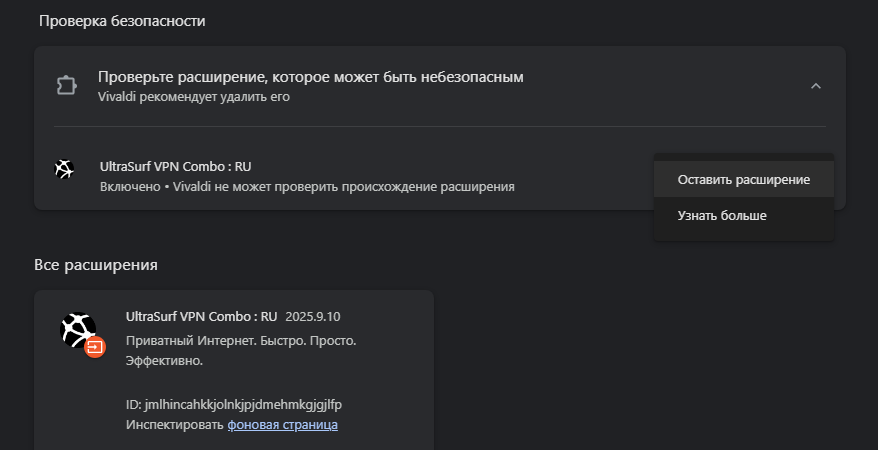Click the UltraSurf VPN Combo name in the safety row
The width and height of the screenshot is (878, 450).
pyautogui.click(x=175, y=167)
